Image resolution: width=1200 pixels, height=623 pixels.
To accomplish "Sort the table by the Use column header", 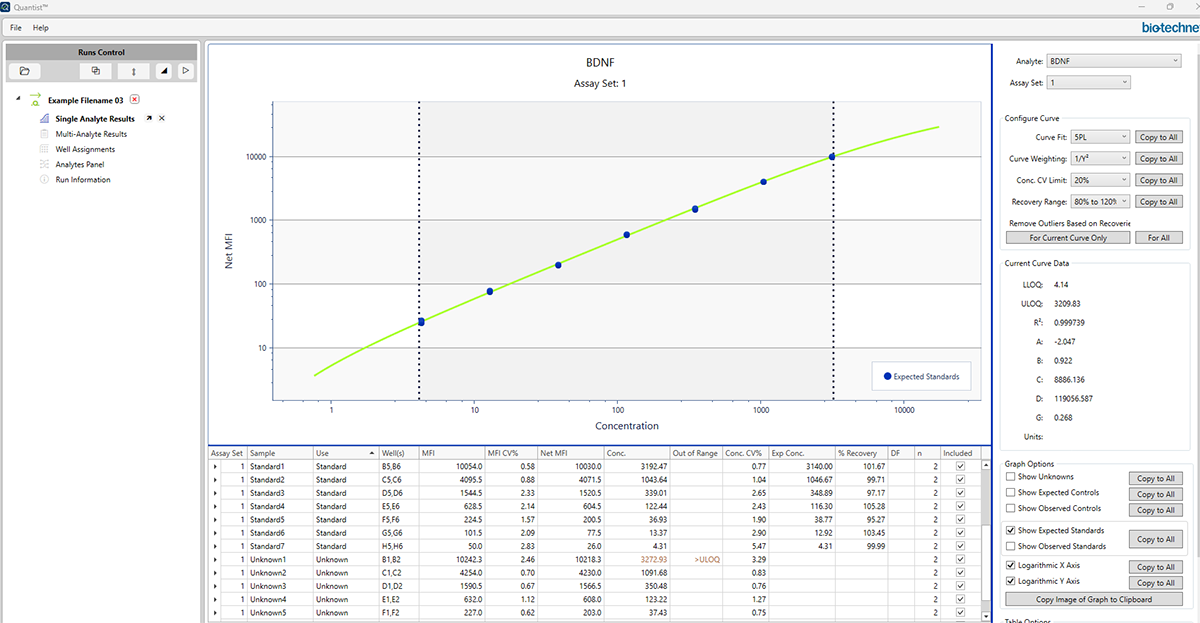I will point(346,453).
